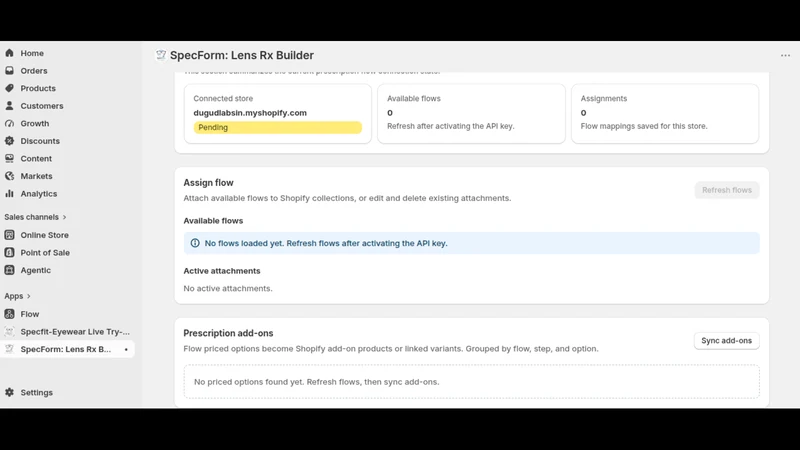
Task: Go to Markets
Action: pos(36,176)
